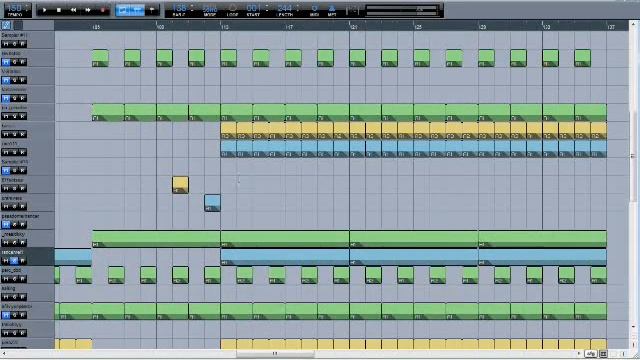
Task: Select the first green clip on the perc_cbd track
Action: point(57,275)
